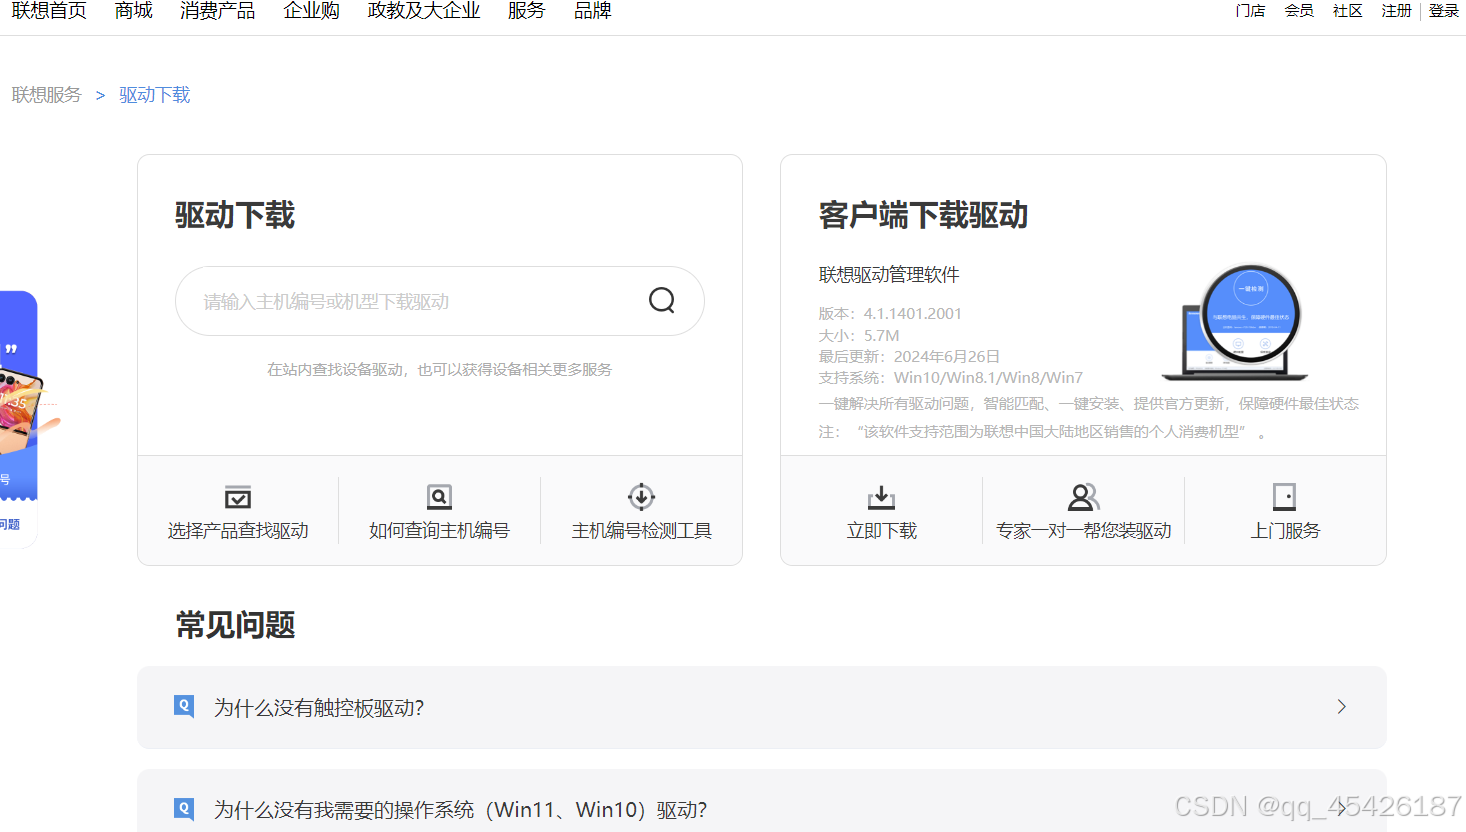Click the 常见问题 heading

click(x=235, y=625)
